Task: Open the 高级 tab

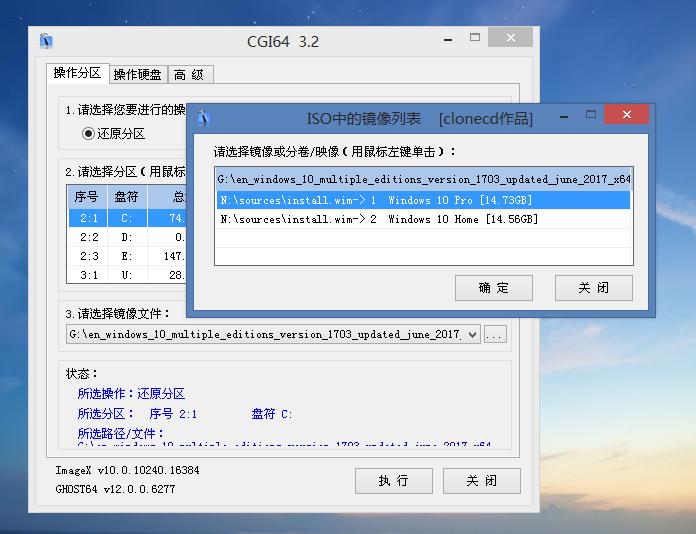Action: pos(190,75)
